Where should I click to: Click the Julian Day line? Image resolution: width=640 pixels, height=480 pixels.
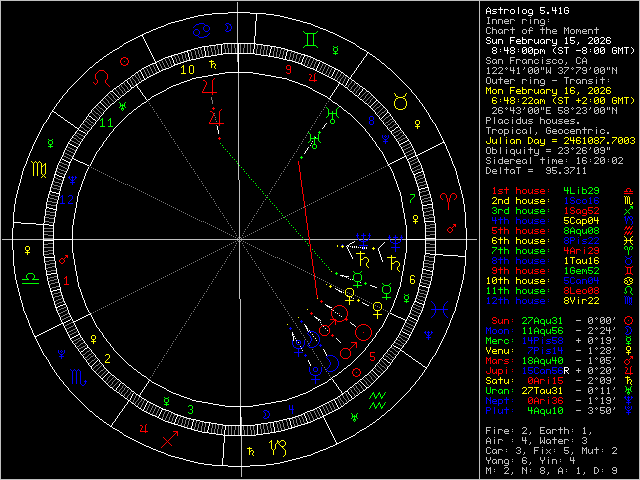click(x=558, y=142)
